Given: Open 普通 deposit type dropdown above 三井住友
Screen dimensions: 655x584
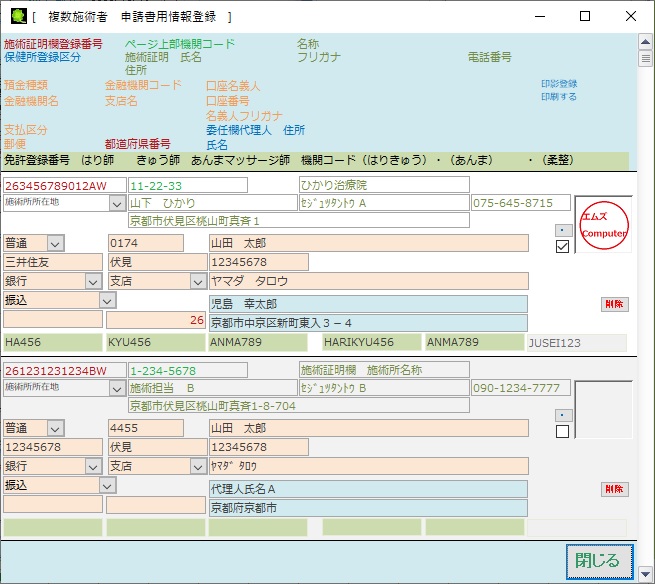Looking at the screenshot, I should point(56,244).
